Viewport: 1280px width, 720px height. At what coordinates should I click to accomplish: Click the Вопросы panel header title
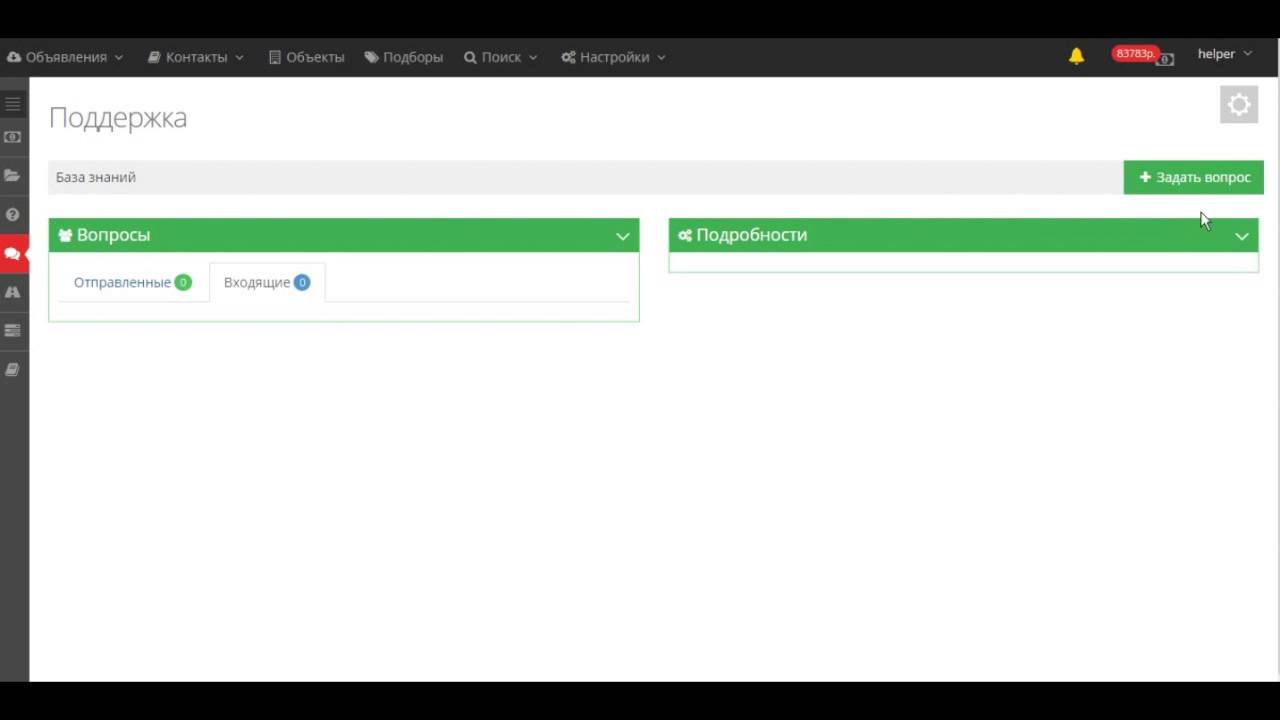[113, 235]
